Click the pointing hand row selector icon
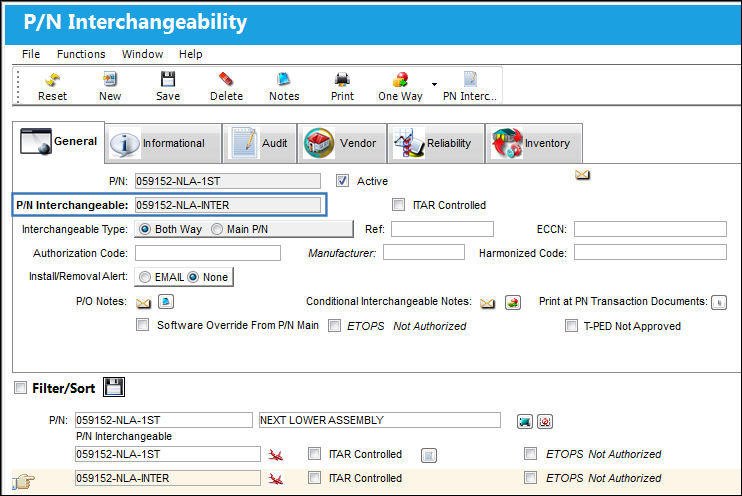This screenshot has width=742, height=496. point(24,482)
